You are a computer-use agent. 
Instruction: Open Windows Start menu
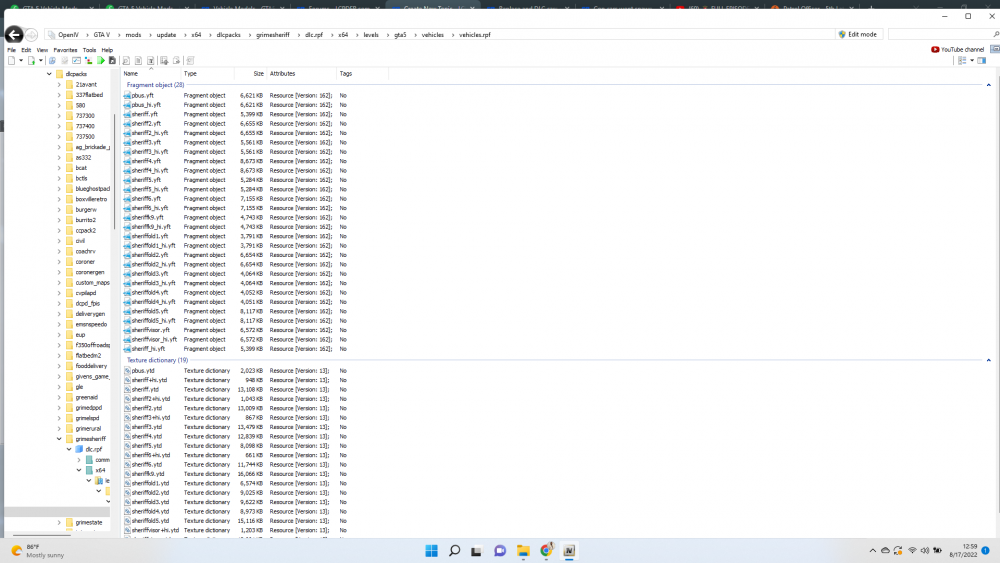click(432, 551)
